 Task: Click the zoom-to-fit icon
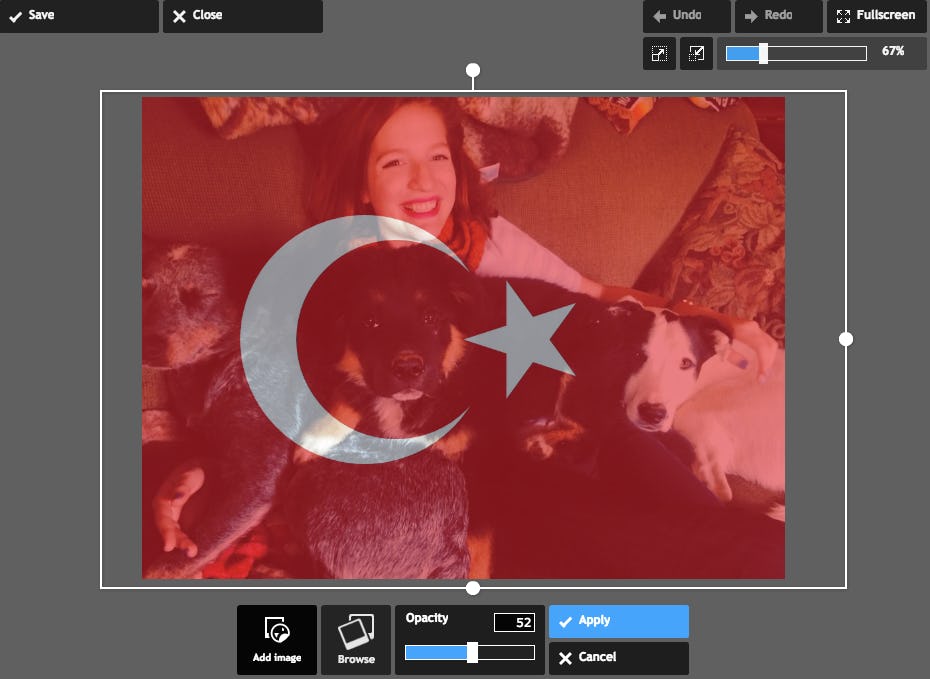coord(658,53)
